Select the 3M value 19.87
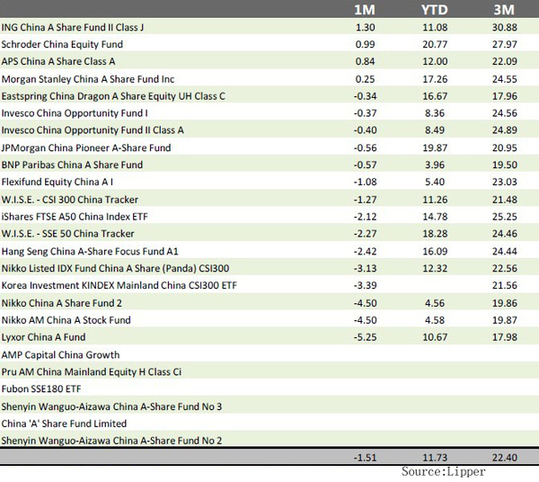 (x=504, y=320)
